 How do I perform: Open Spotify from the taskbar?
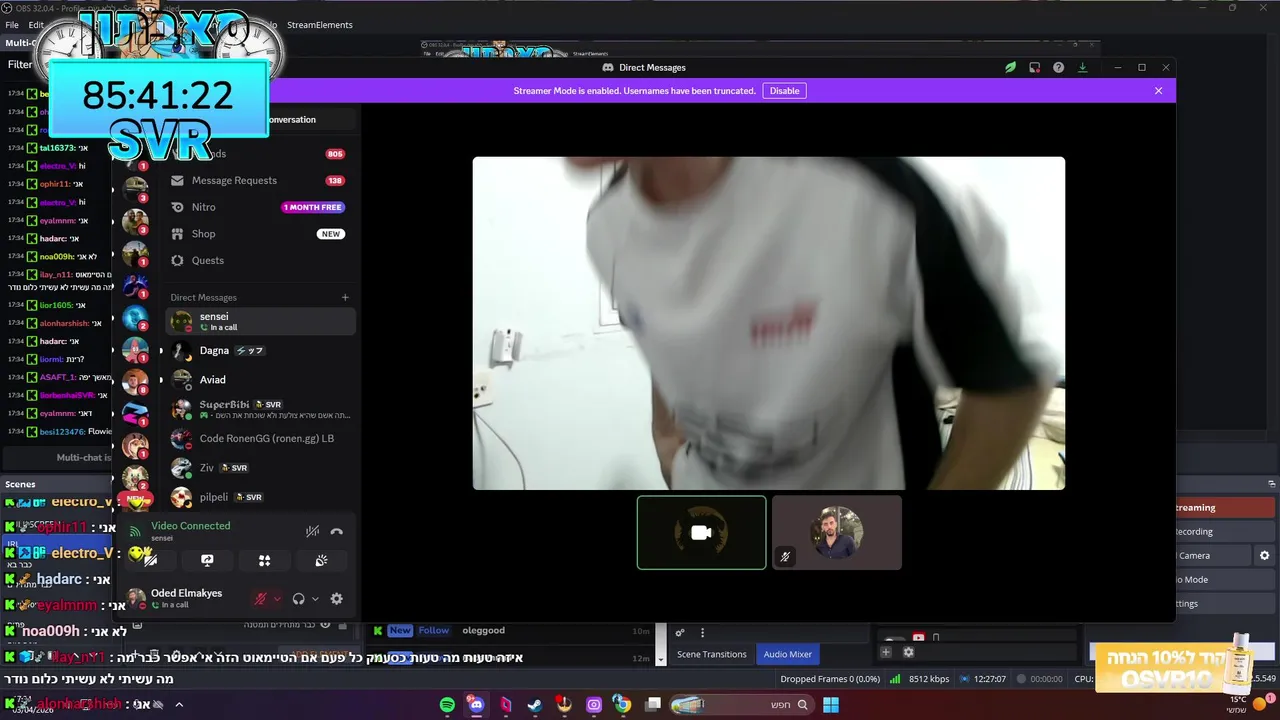tap(447, 705)
